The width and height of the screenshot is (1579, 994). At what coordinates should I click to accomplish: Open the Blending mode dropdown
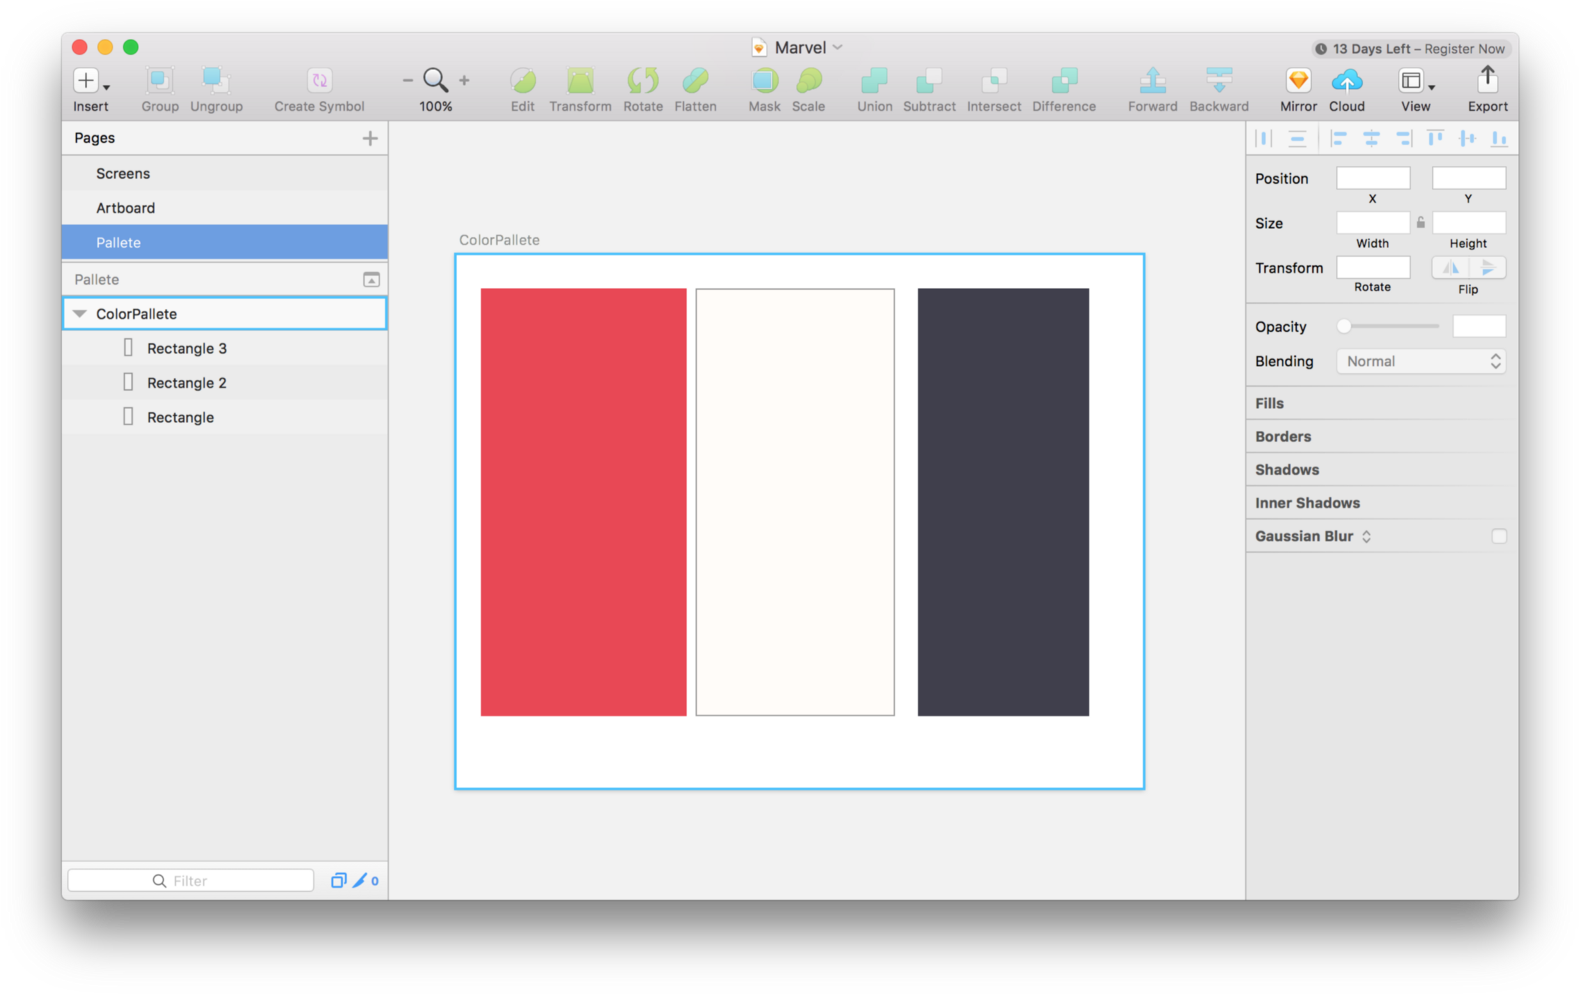pyautogui.click(x=1420, y=362)
